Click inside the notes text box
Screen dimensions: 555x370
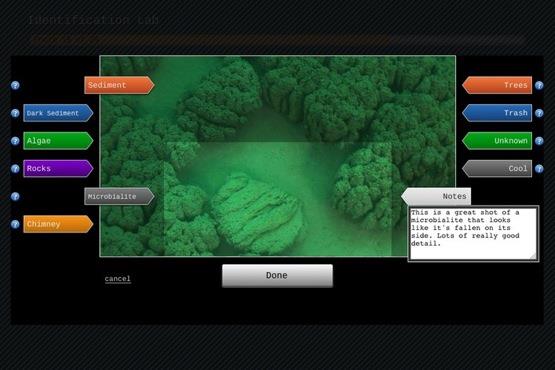473,234
